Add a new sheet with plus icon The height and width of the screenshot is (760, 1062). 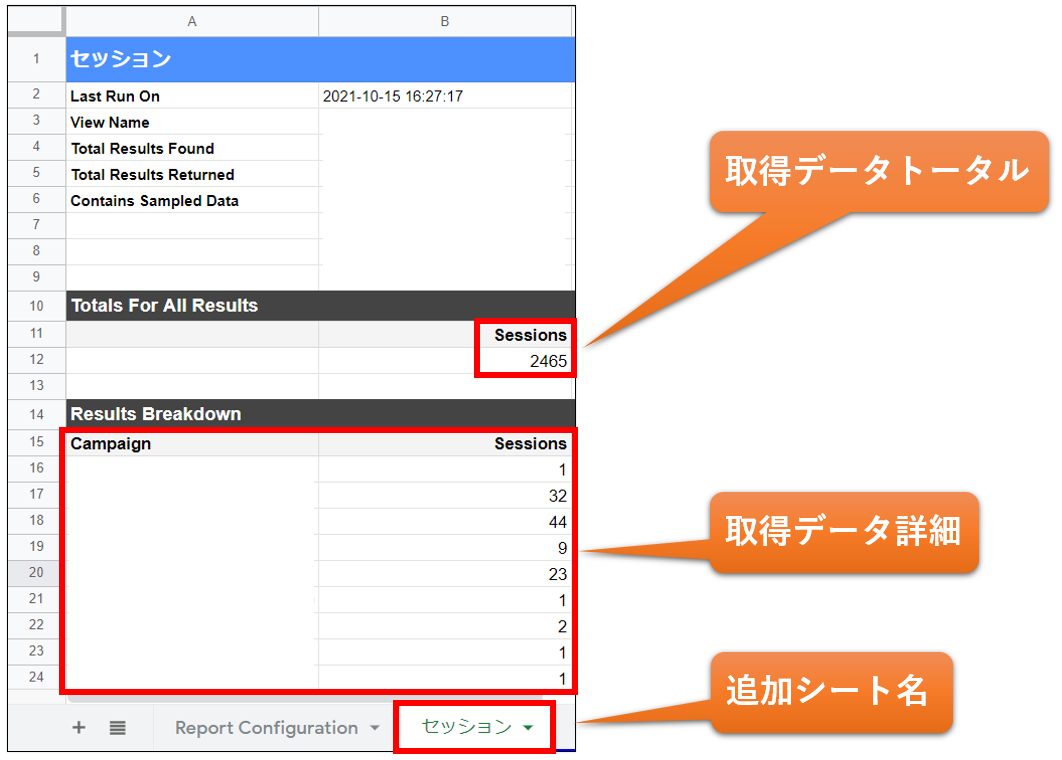click(x=79, y=727)
